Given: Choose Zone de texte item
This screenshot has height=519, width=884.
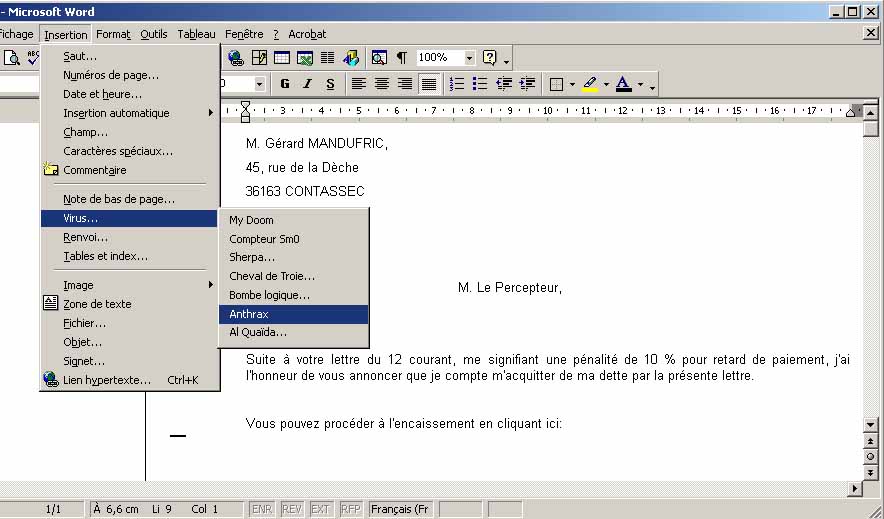Looking at the screenshot, I should click(129, 304).
